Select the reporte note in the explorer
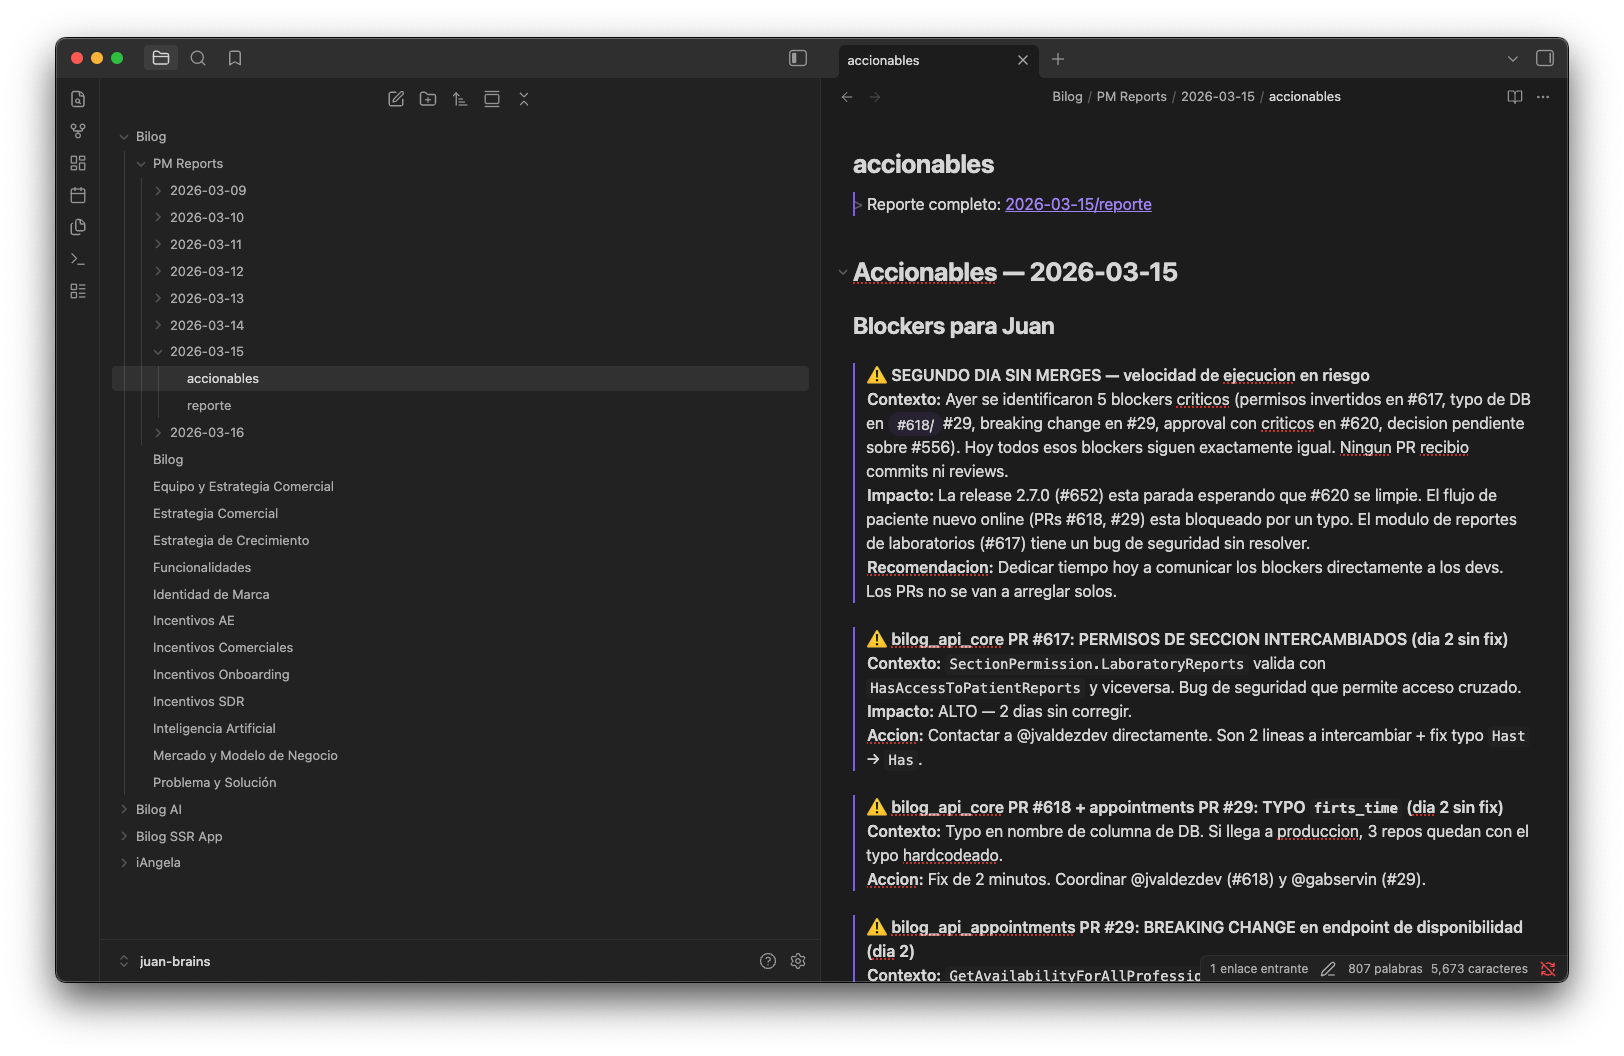The image size is (1624, 1056). click(x=209, y=405)
